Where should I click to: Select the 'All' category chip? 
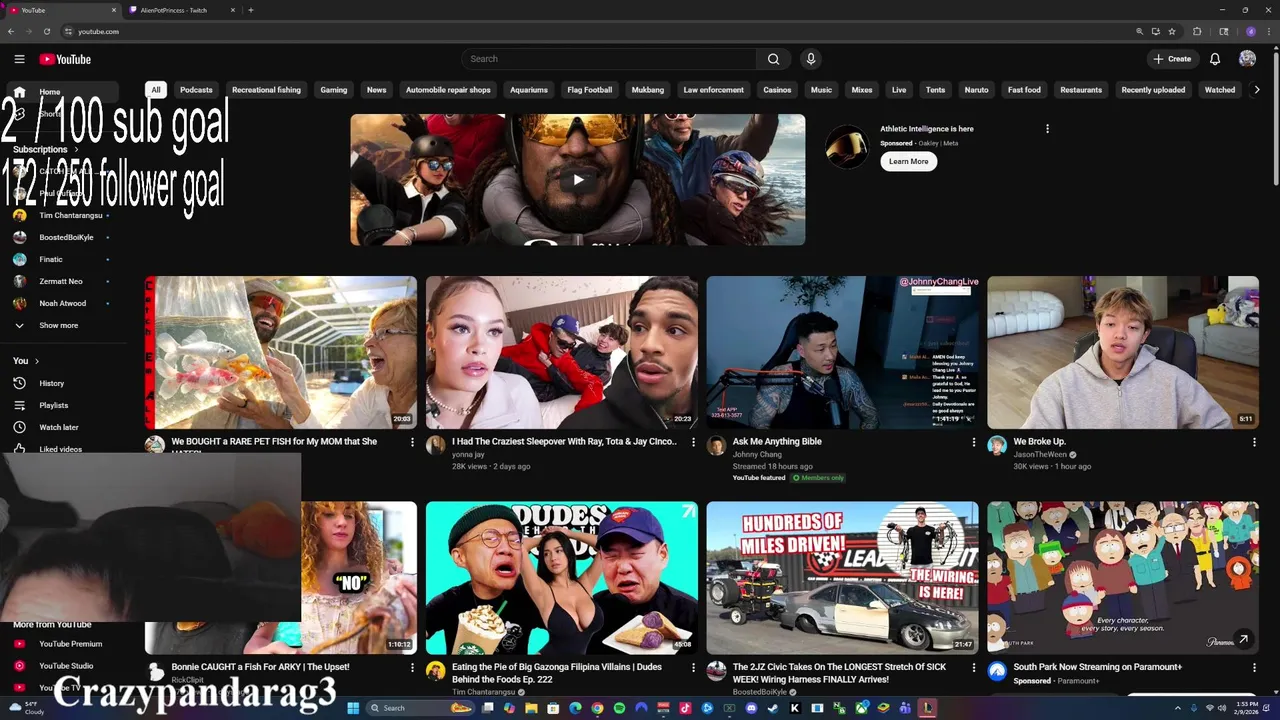tap(156, 90)
